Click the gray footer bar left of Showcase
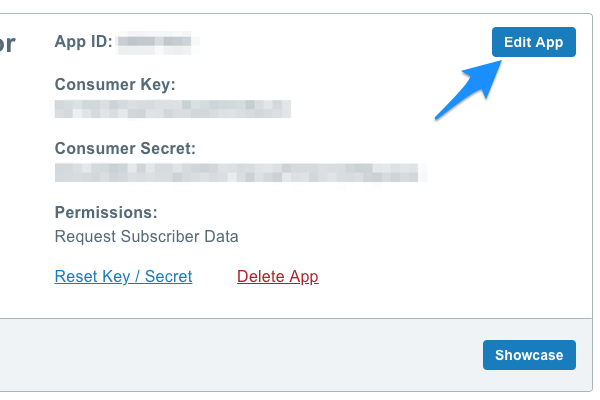600x400 pixels. click(240, 355)
